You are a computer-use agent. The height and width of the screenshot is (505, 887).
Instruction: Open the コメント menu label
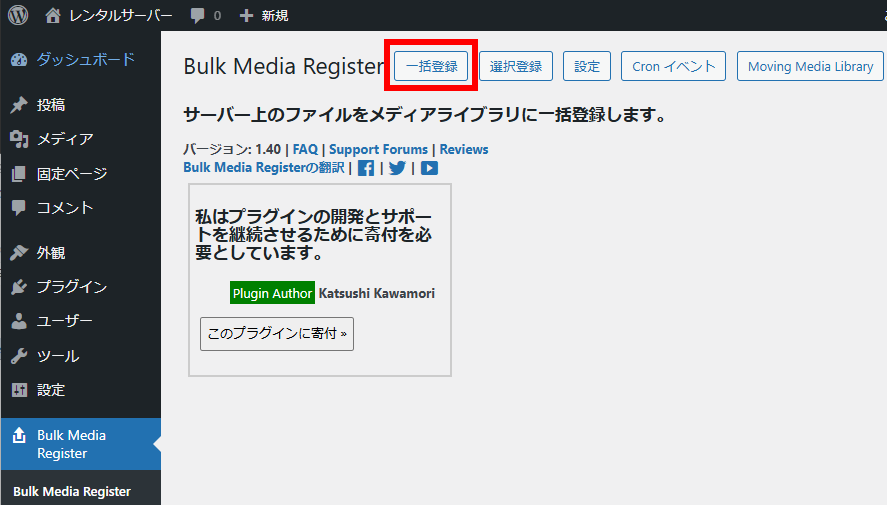click(x=64, y=208)
